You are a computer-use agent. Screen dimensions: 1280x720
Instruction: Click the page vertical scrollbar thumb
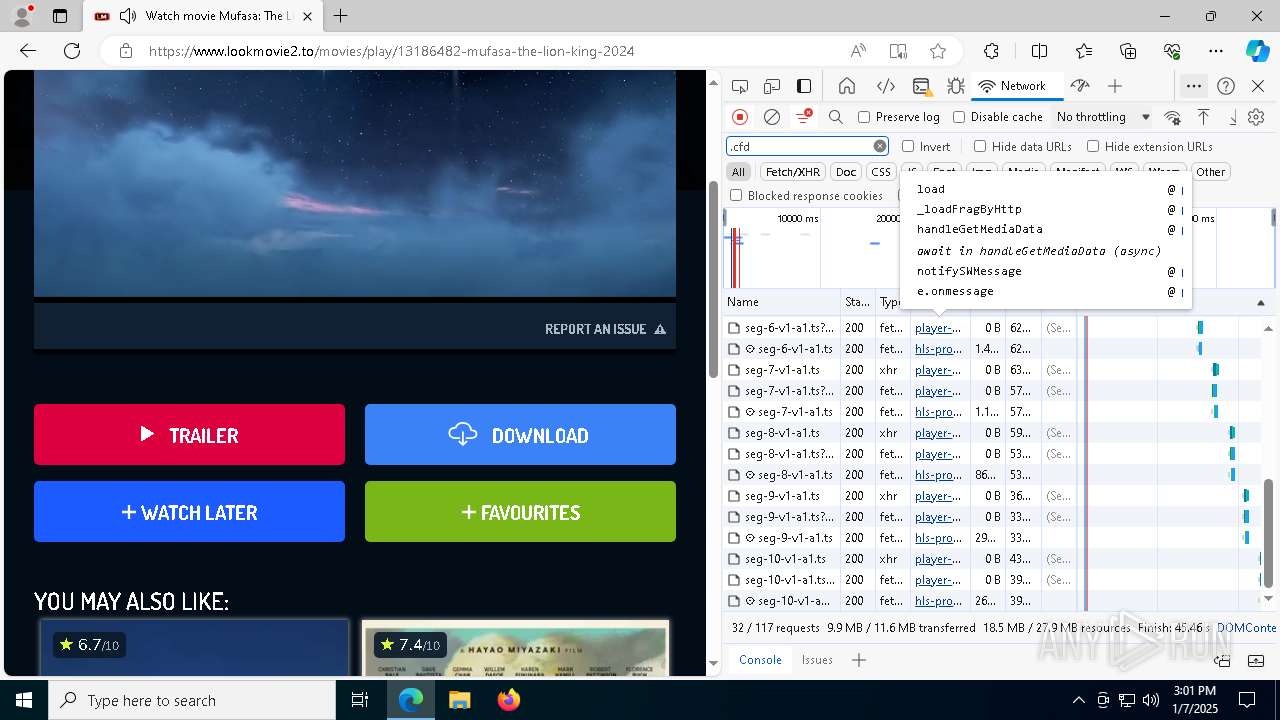(714, 280)
